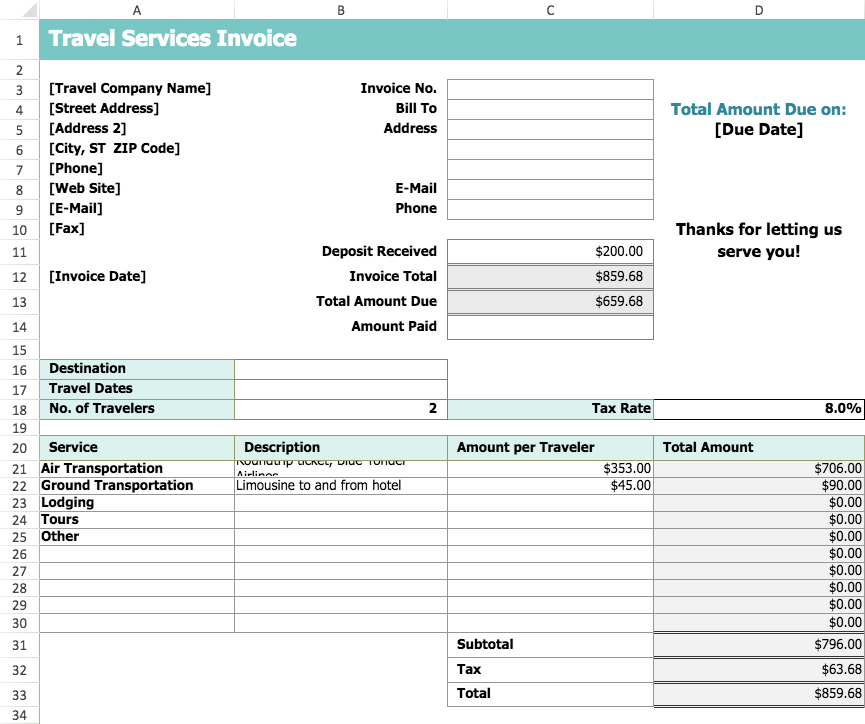This screenshot has height=724, width=865.
Task: Select column C header
Action: pyautogui.click(x=551, y=10)
